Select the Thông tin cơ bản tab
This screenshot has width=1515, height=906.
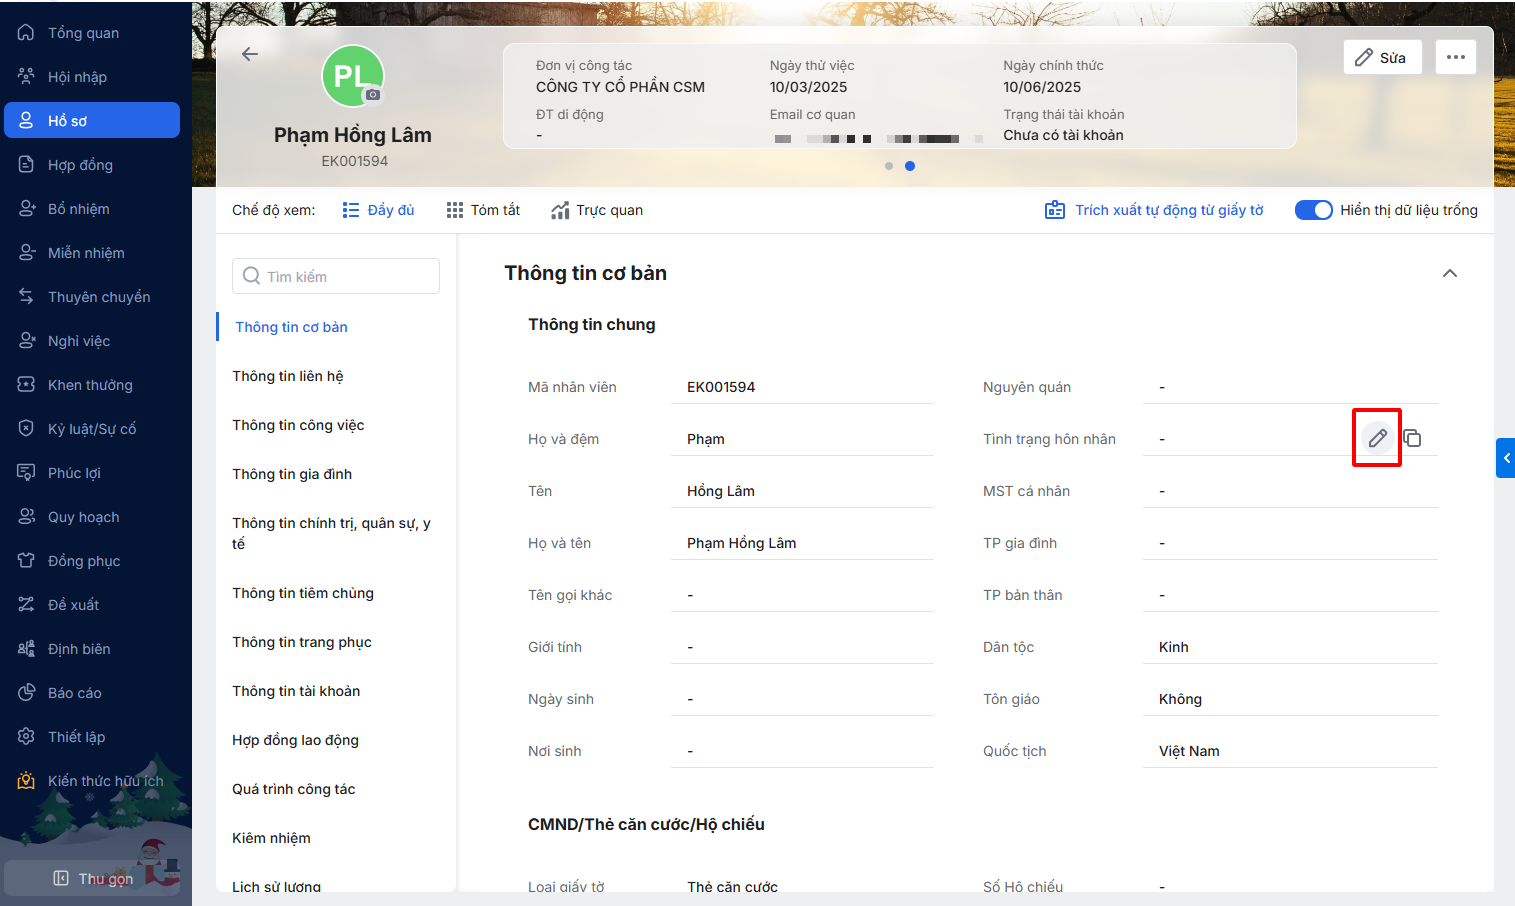click(292, 327)
